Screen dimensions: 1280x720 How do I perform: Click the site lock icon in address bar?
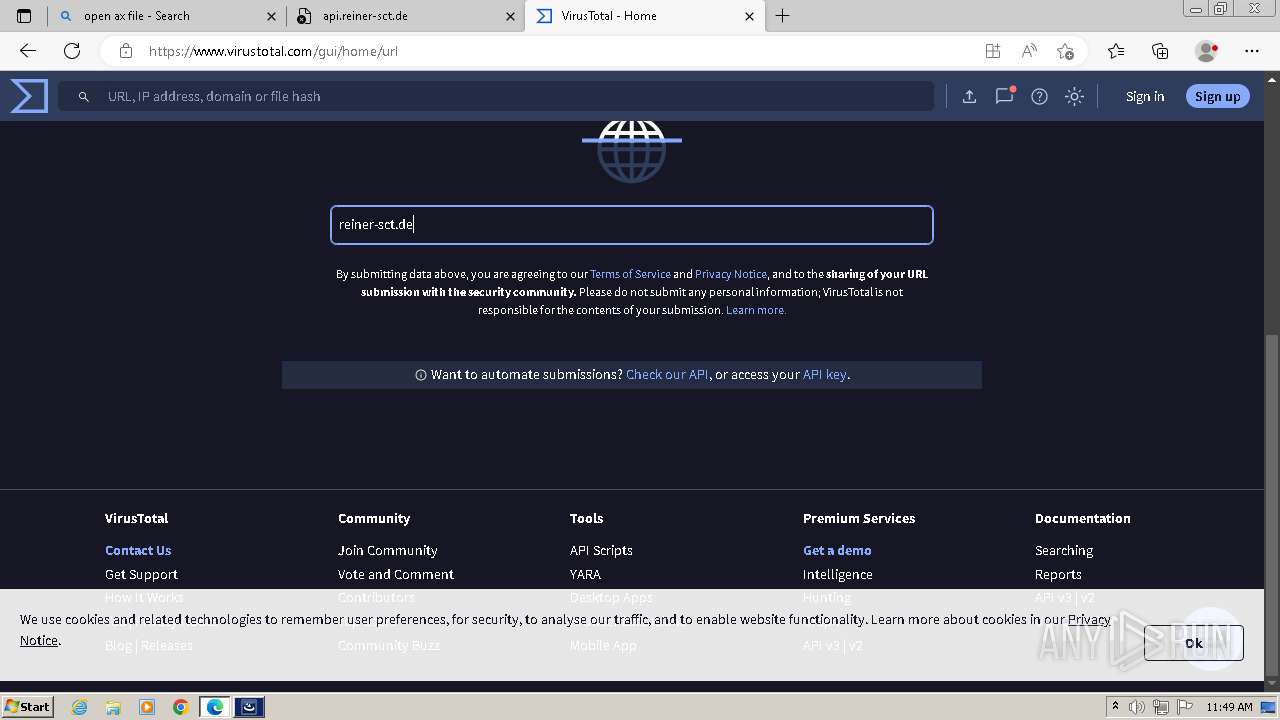125,51
